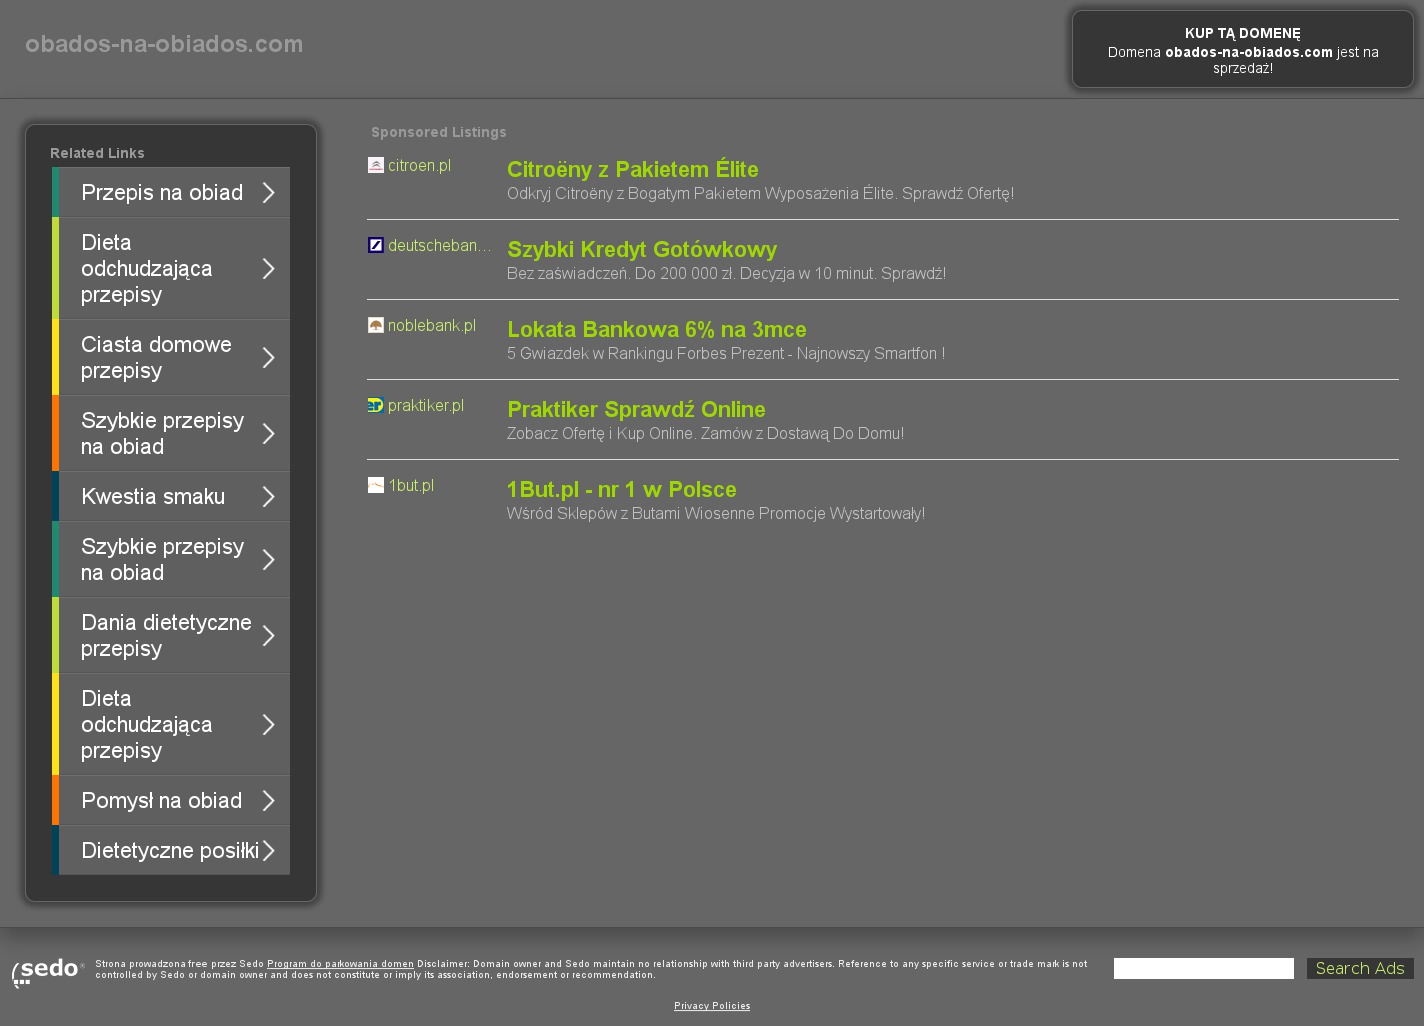Click the noblebank.pl favicon icon
The height and width of the screenshot is (1026, 1424).
pos(376,325)
